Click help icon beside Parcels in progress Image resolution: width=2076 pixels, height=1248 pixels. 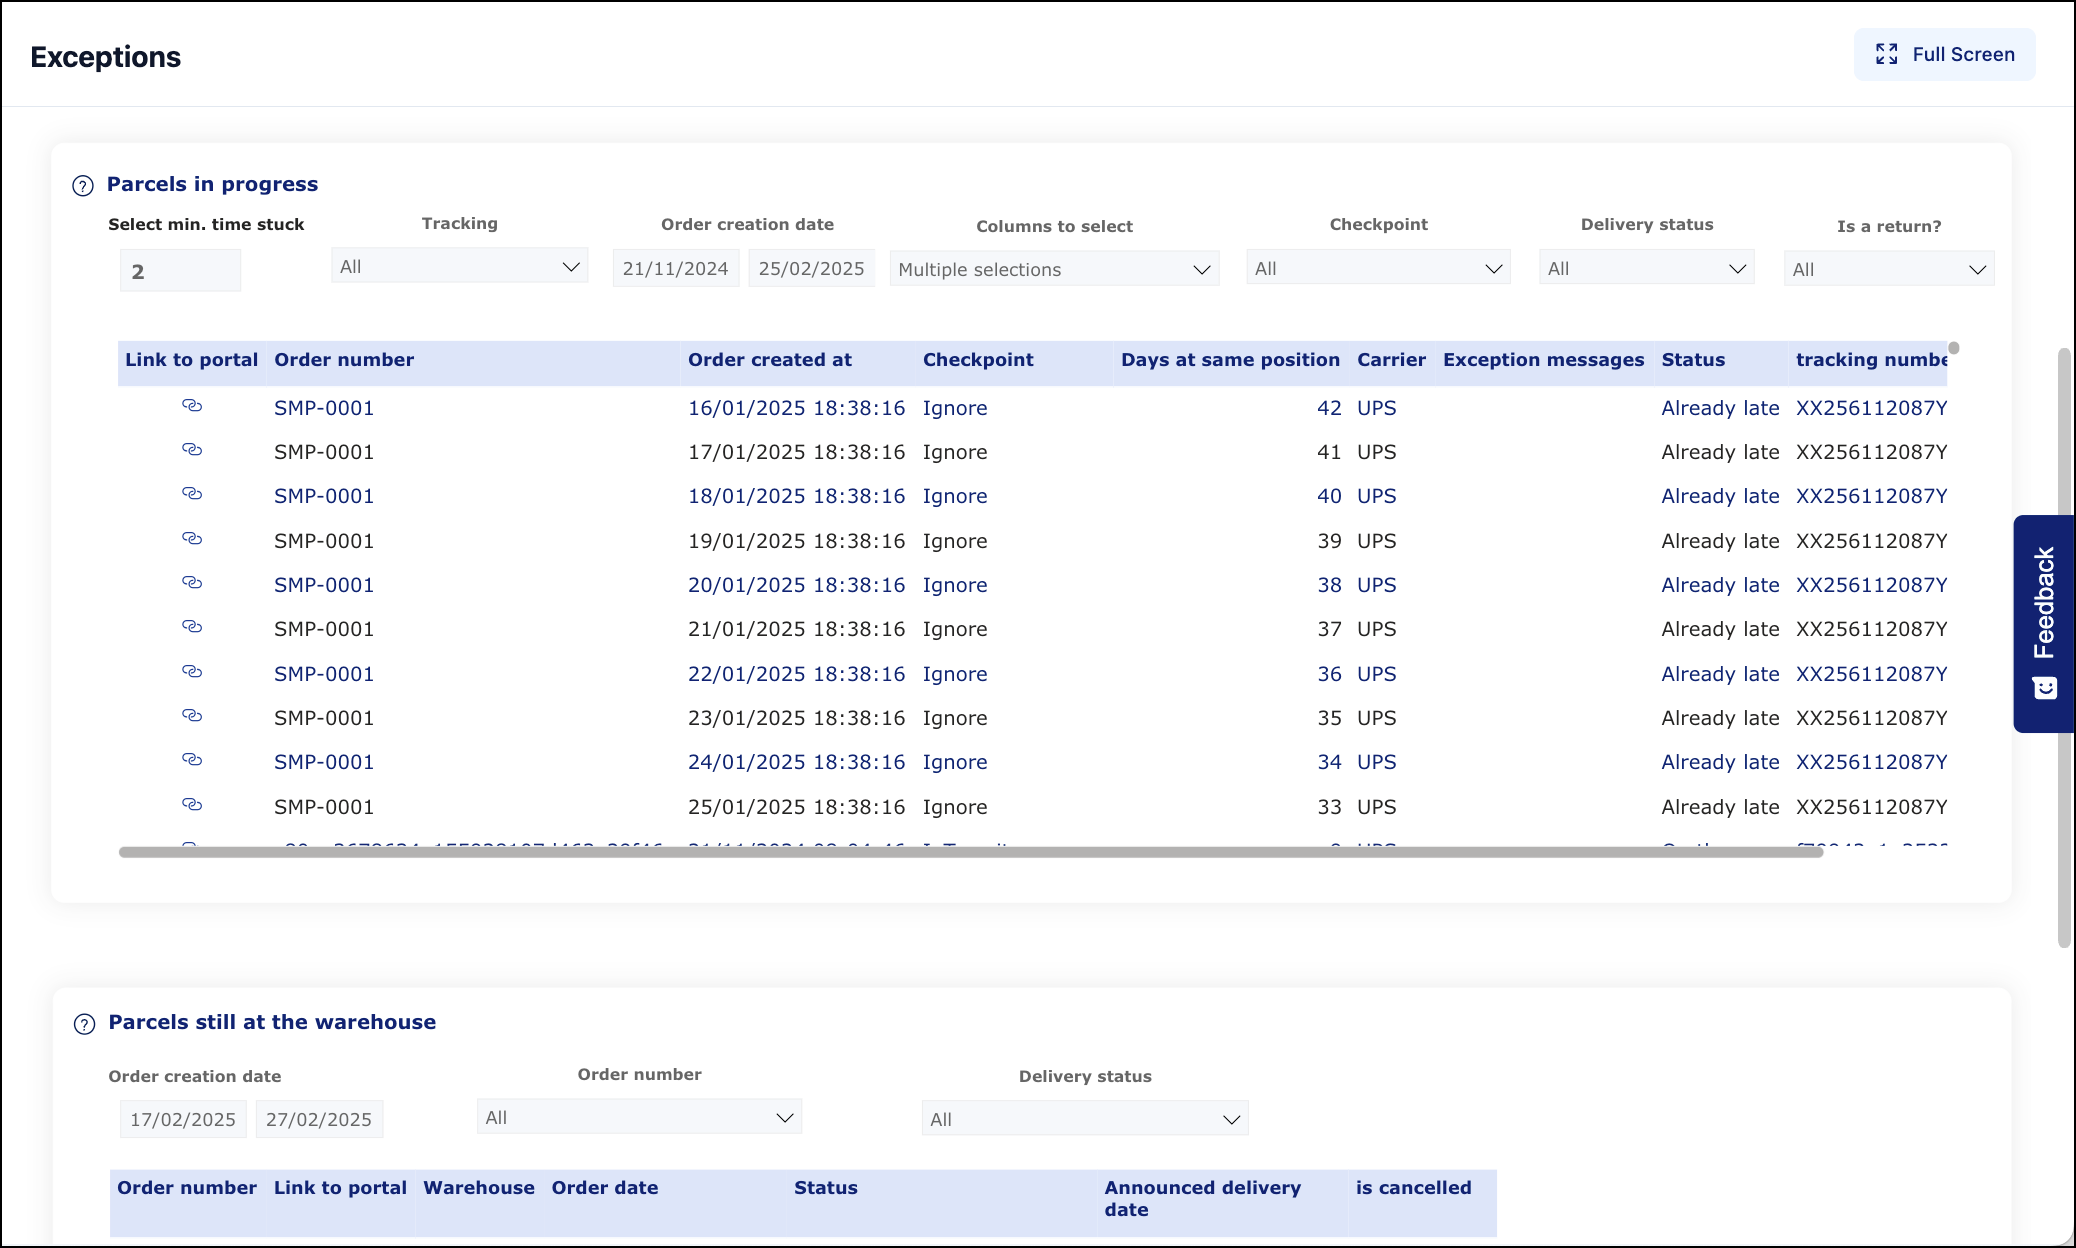(83, 185)
